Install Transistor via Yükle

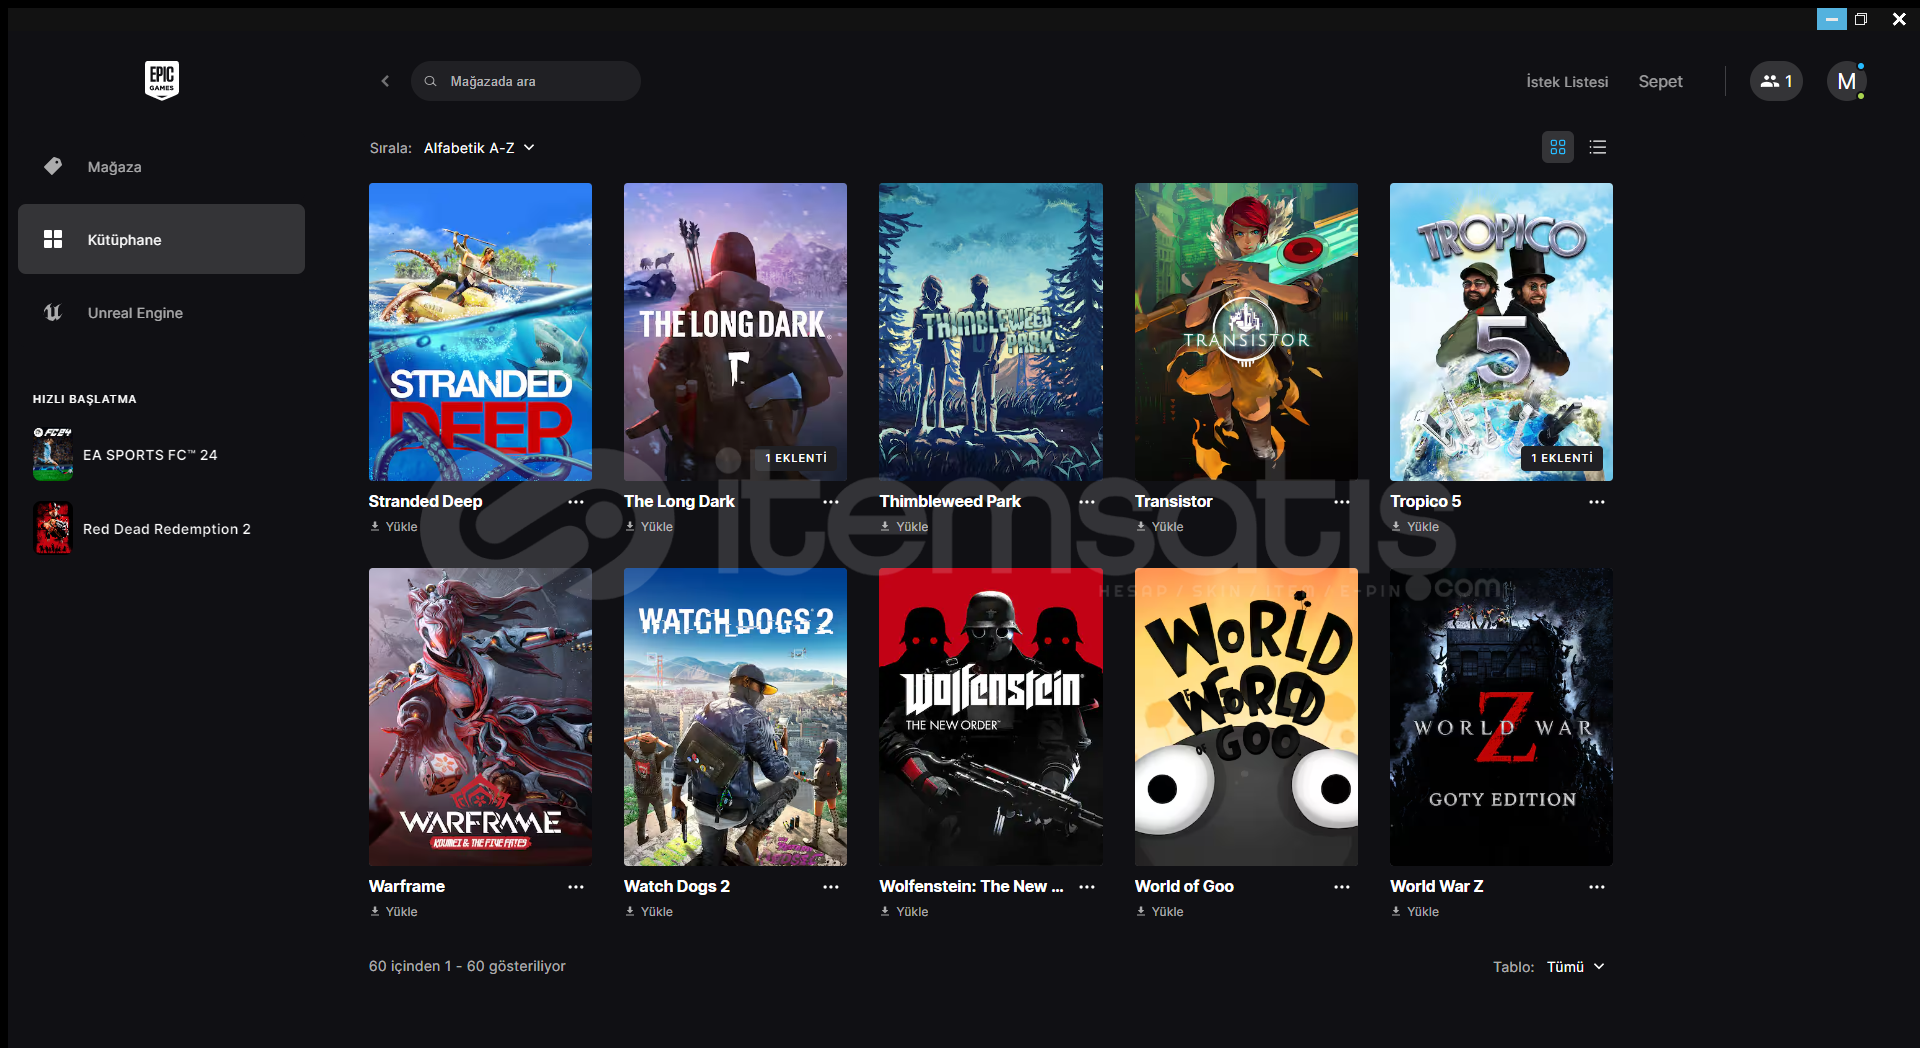1160,527
